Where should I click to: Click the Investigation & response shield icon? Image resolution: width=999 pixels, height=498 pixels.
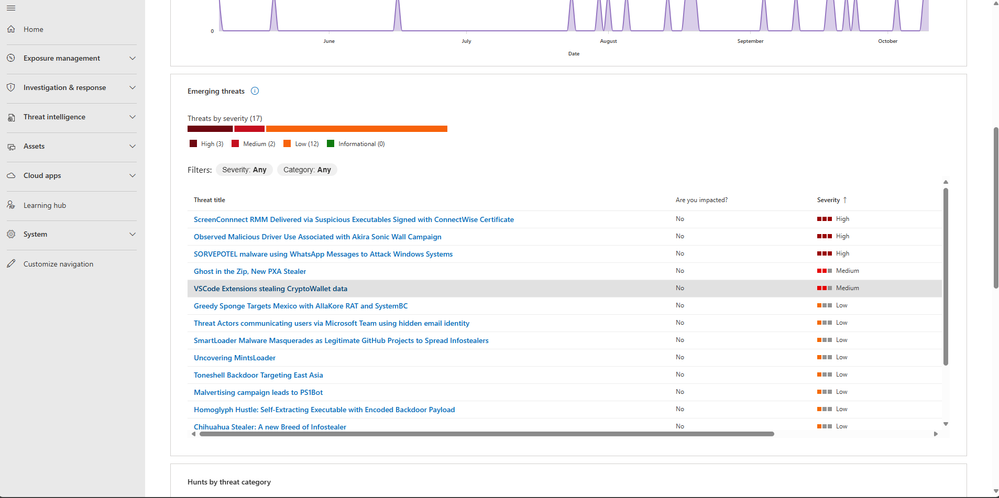11,87
